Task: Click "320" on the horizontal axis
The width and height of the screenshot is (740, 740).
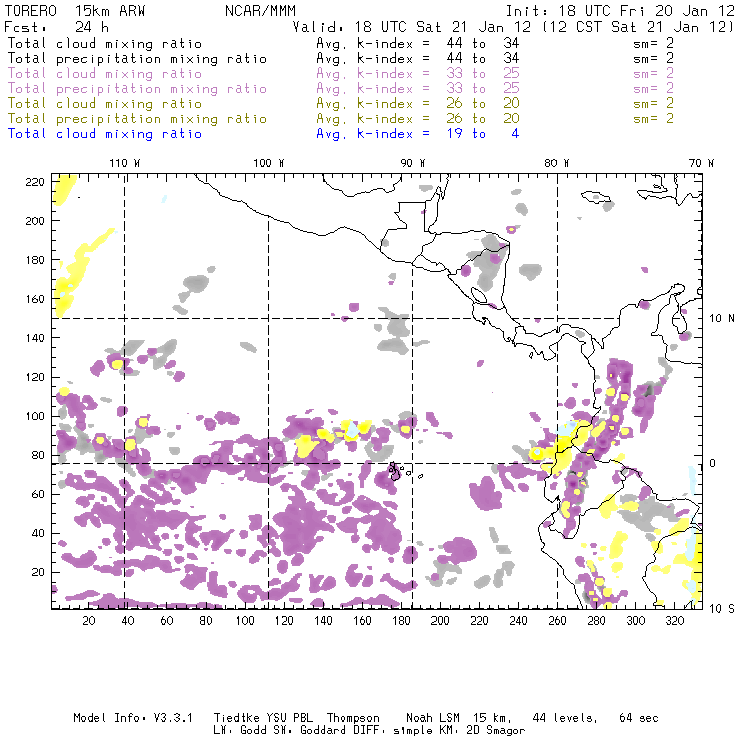Action: (674, 621)
